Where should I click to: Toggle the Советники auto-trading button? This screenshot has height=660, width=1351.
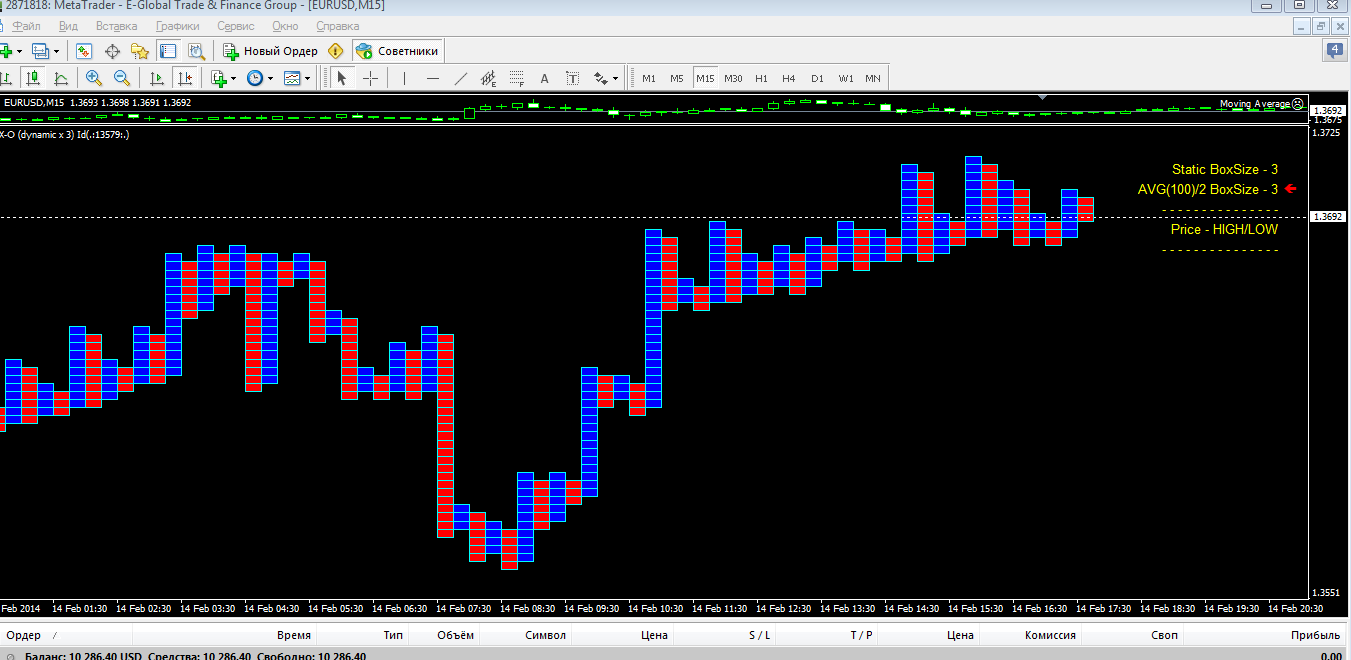[397, 51]
